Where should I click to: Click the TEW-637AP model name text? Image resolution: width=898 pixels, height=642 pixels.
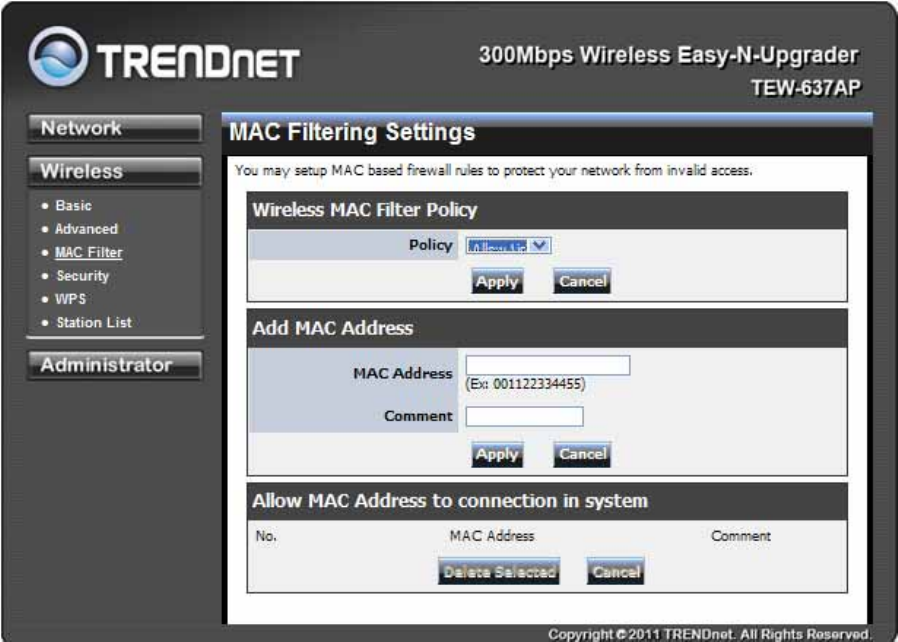pos(806,88)
